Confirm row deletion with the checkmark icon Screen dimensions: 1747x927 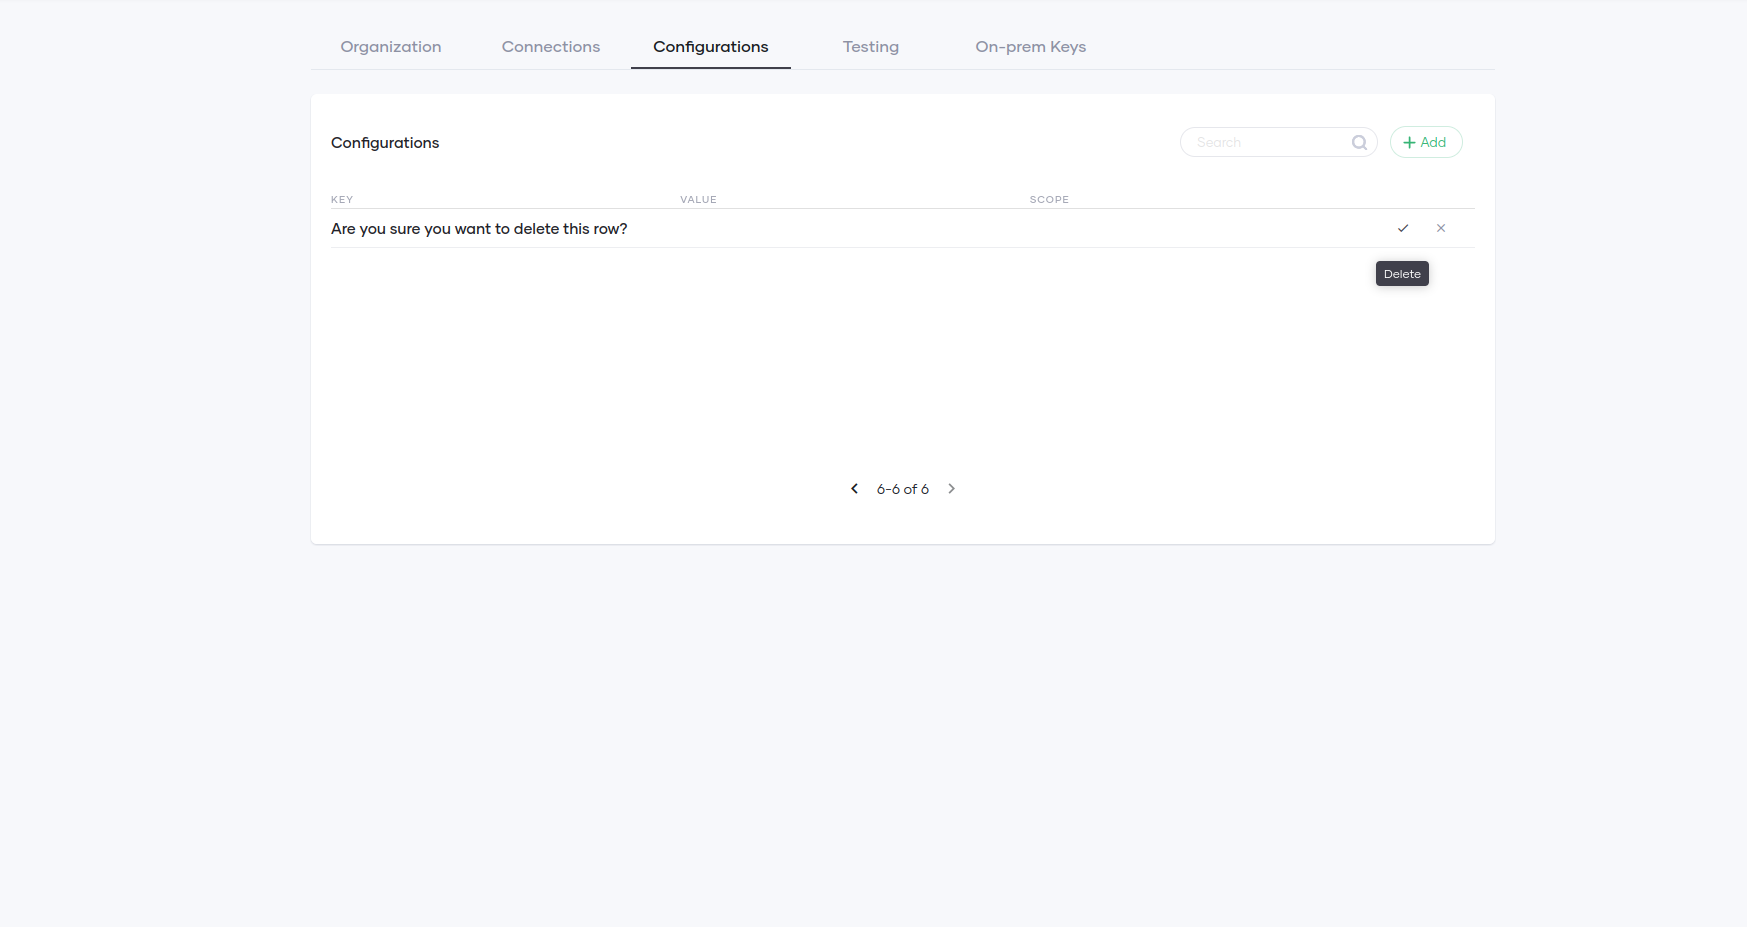pyautogui.click(x=1403, y=228)
